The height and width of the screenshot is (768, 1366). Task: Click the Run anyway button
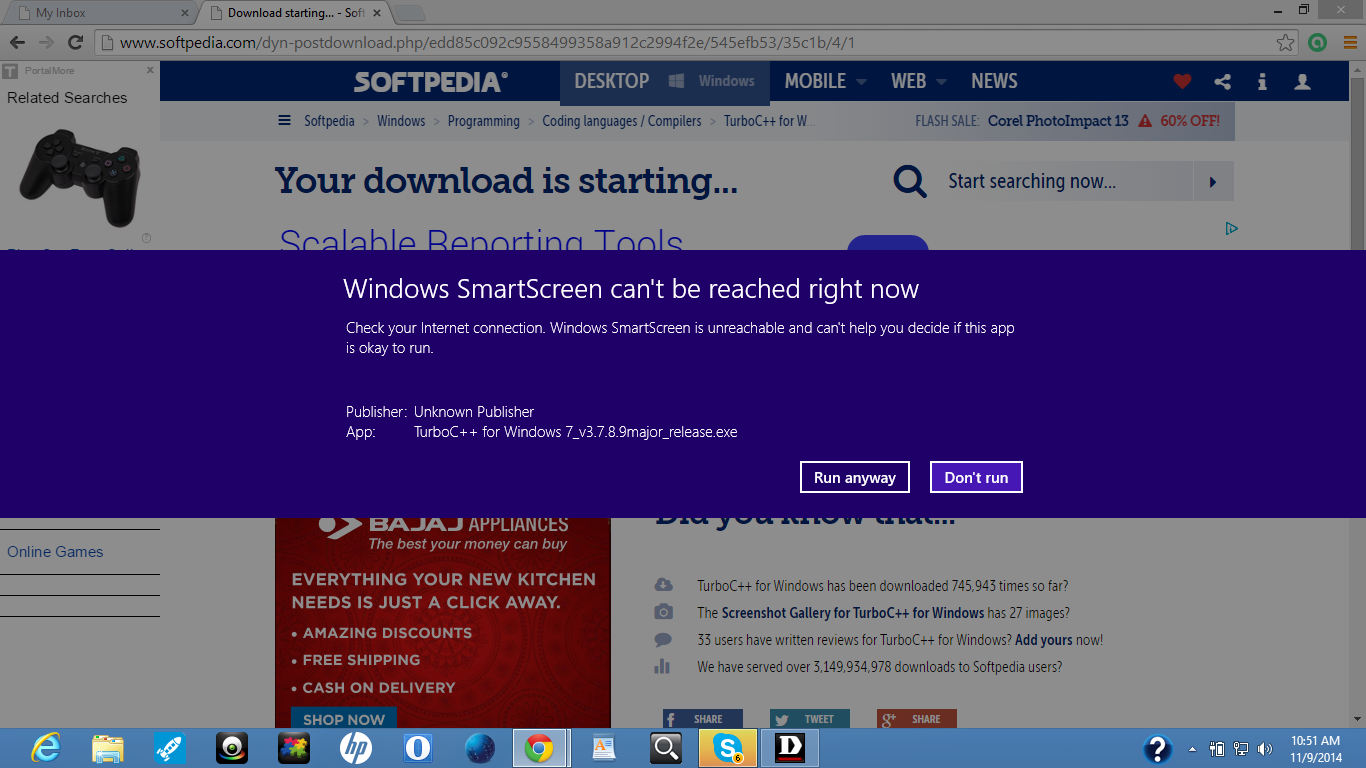coord(854,477)
